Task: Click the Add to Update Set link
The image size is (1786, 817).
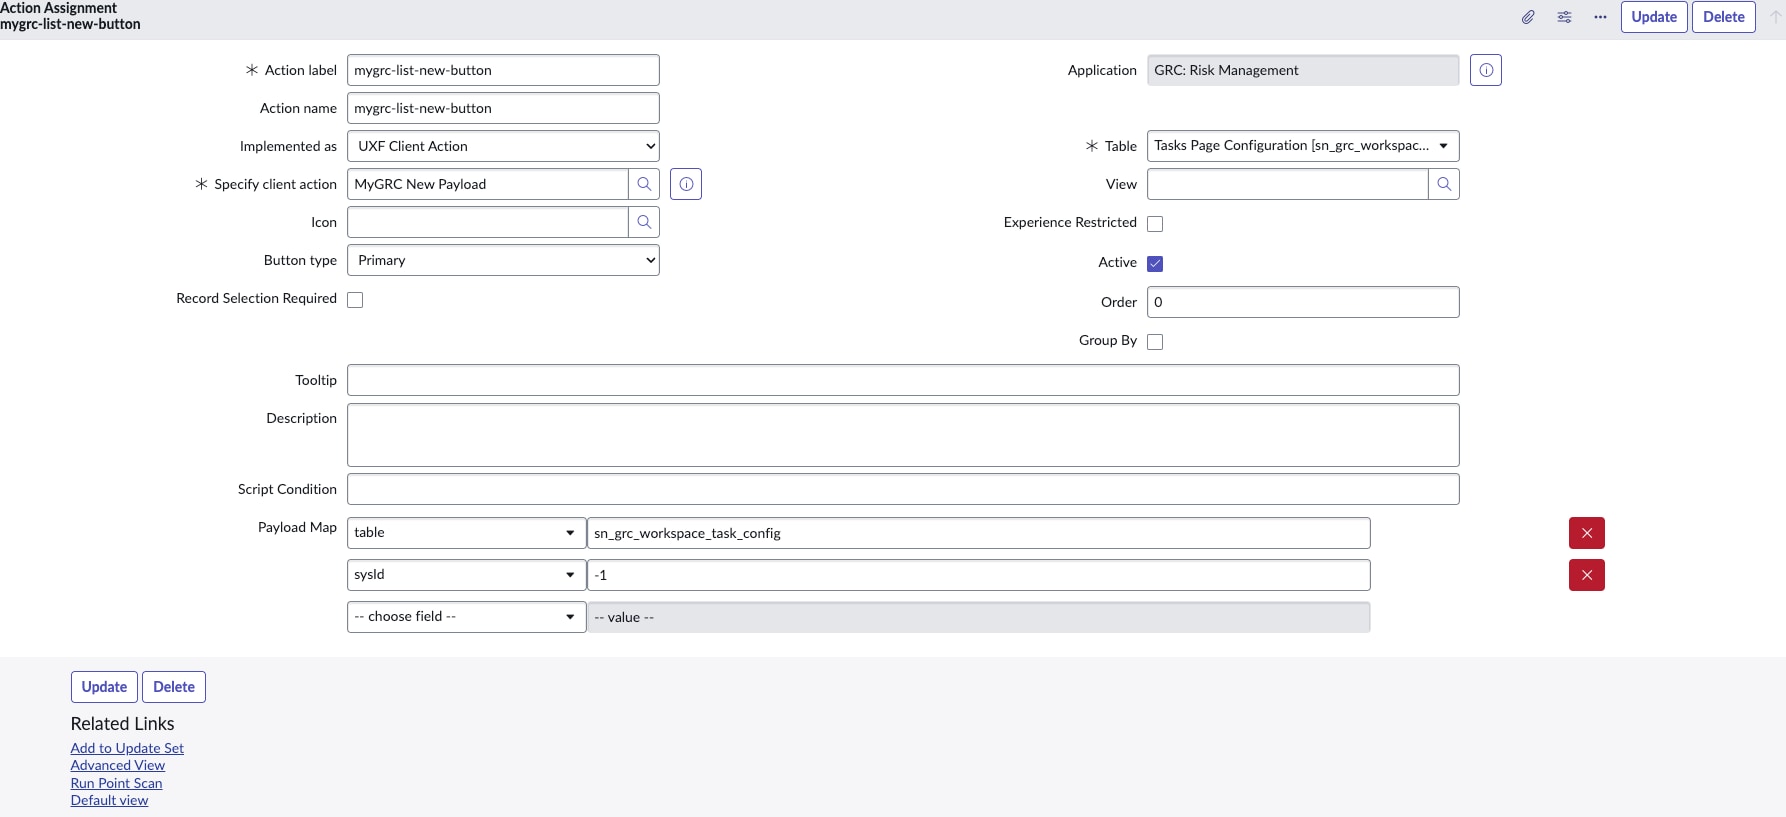Action: 127,748
